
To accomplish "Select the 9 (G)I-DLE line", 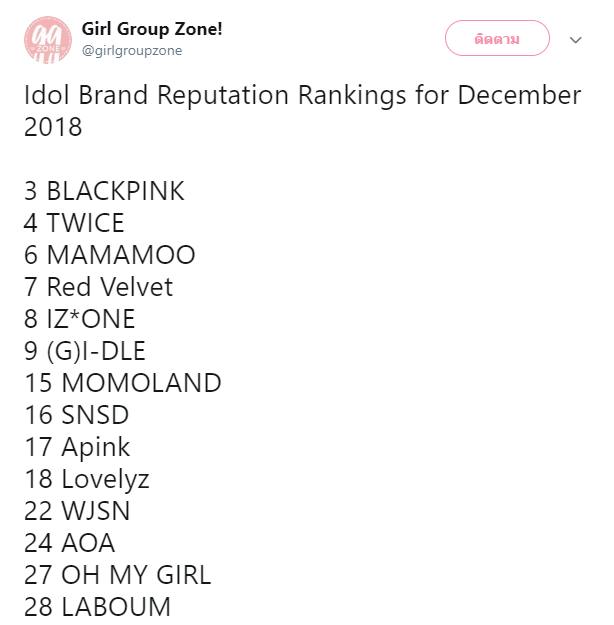I will 85,351.
